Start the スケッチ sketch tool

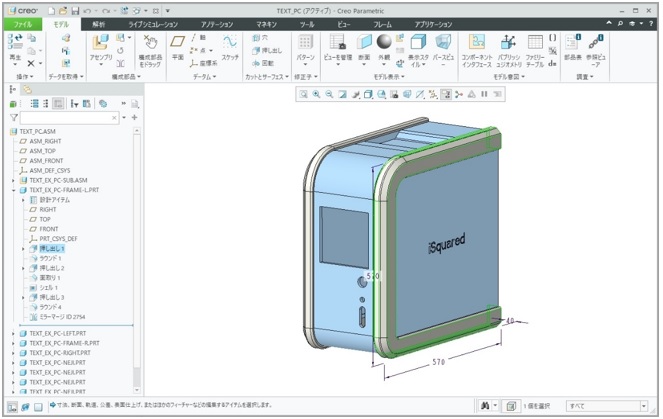tap(230, 47)
